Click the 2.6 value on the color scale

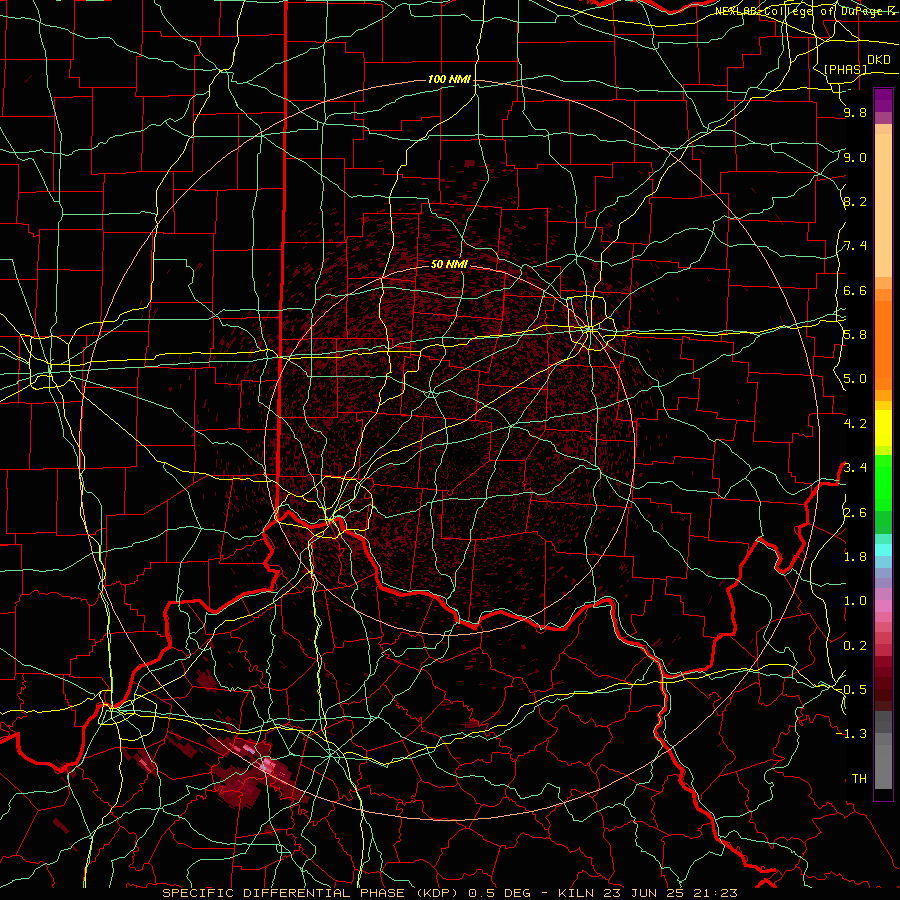point(855,513)
